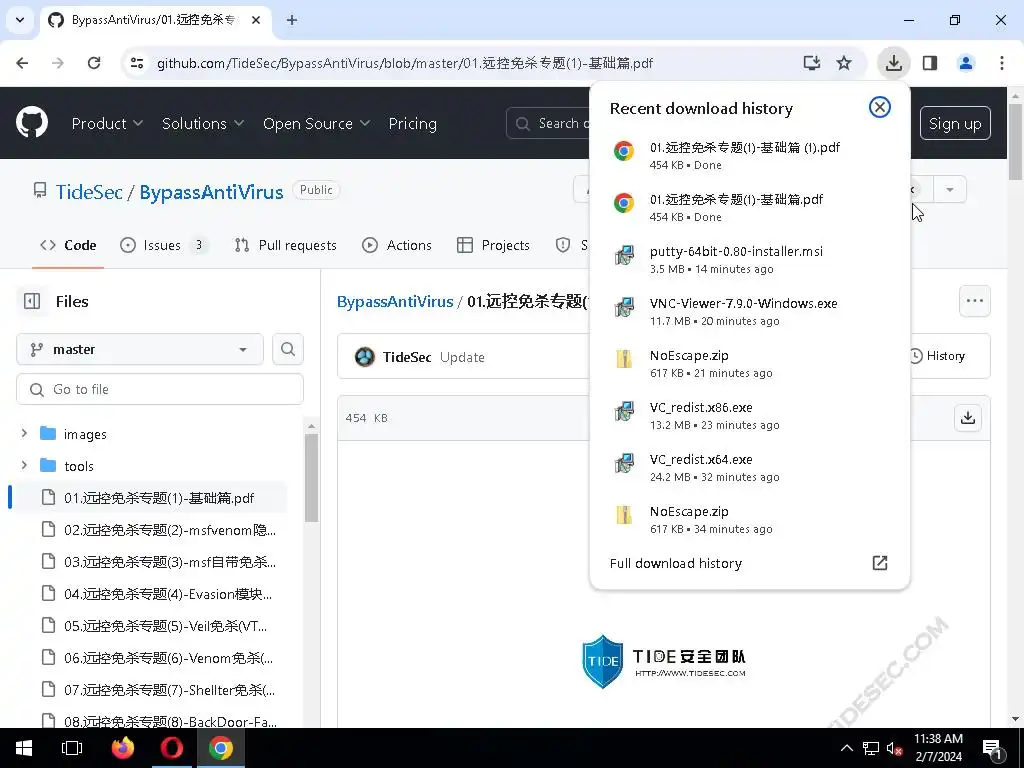Open downloaded putty-64bit-0.80-installer.msi entry
The image size is (1024, 768).
pos(749,259)
